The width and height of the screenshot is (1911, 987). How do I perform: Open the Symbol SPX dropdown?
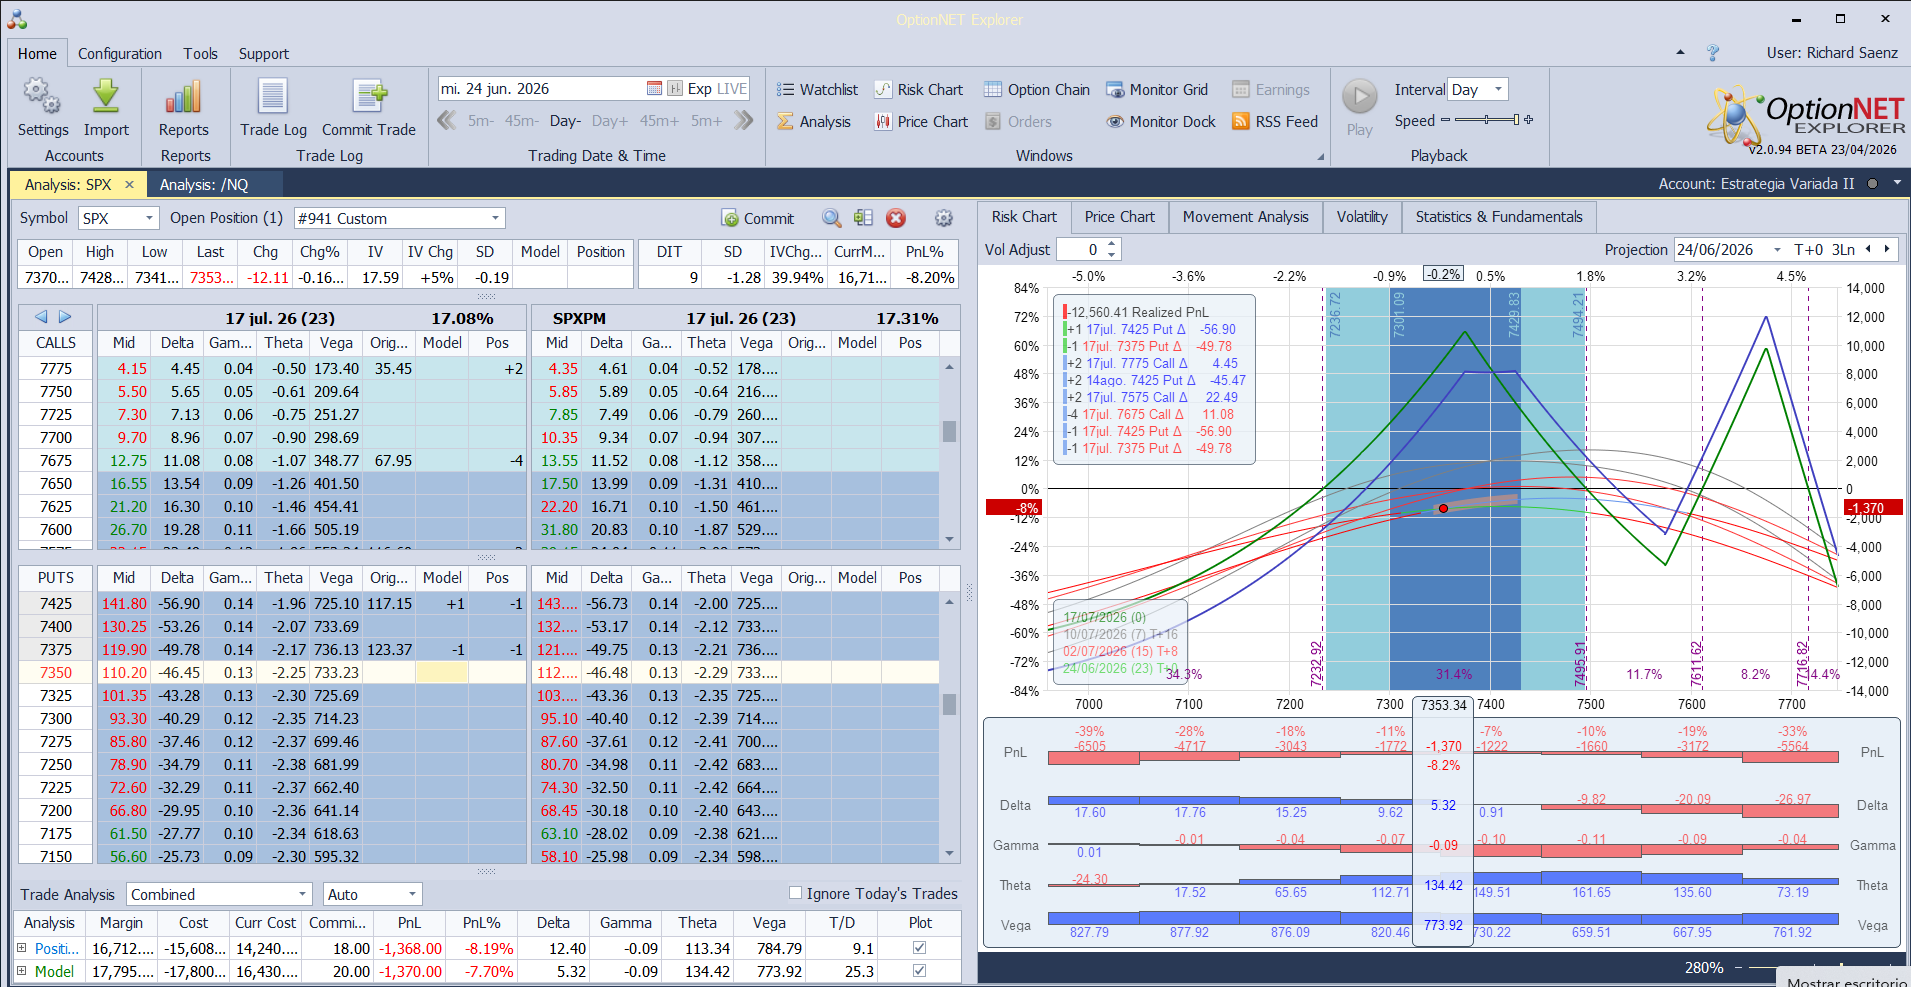click(149, 218)
